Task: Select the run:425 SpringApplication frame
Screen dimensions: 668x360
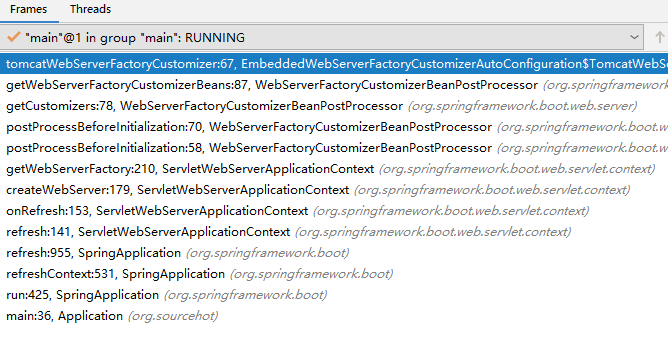Action: point(334,295)
